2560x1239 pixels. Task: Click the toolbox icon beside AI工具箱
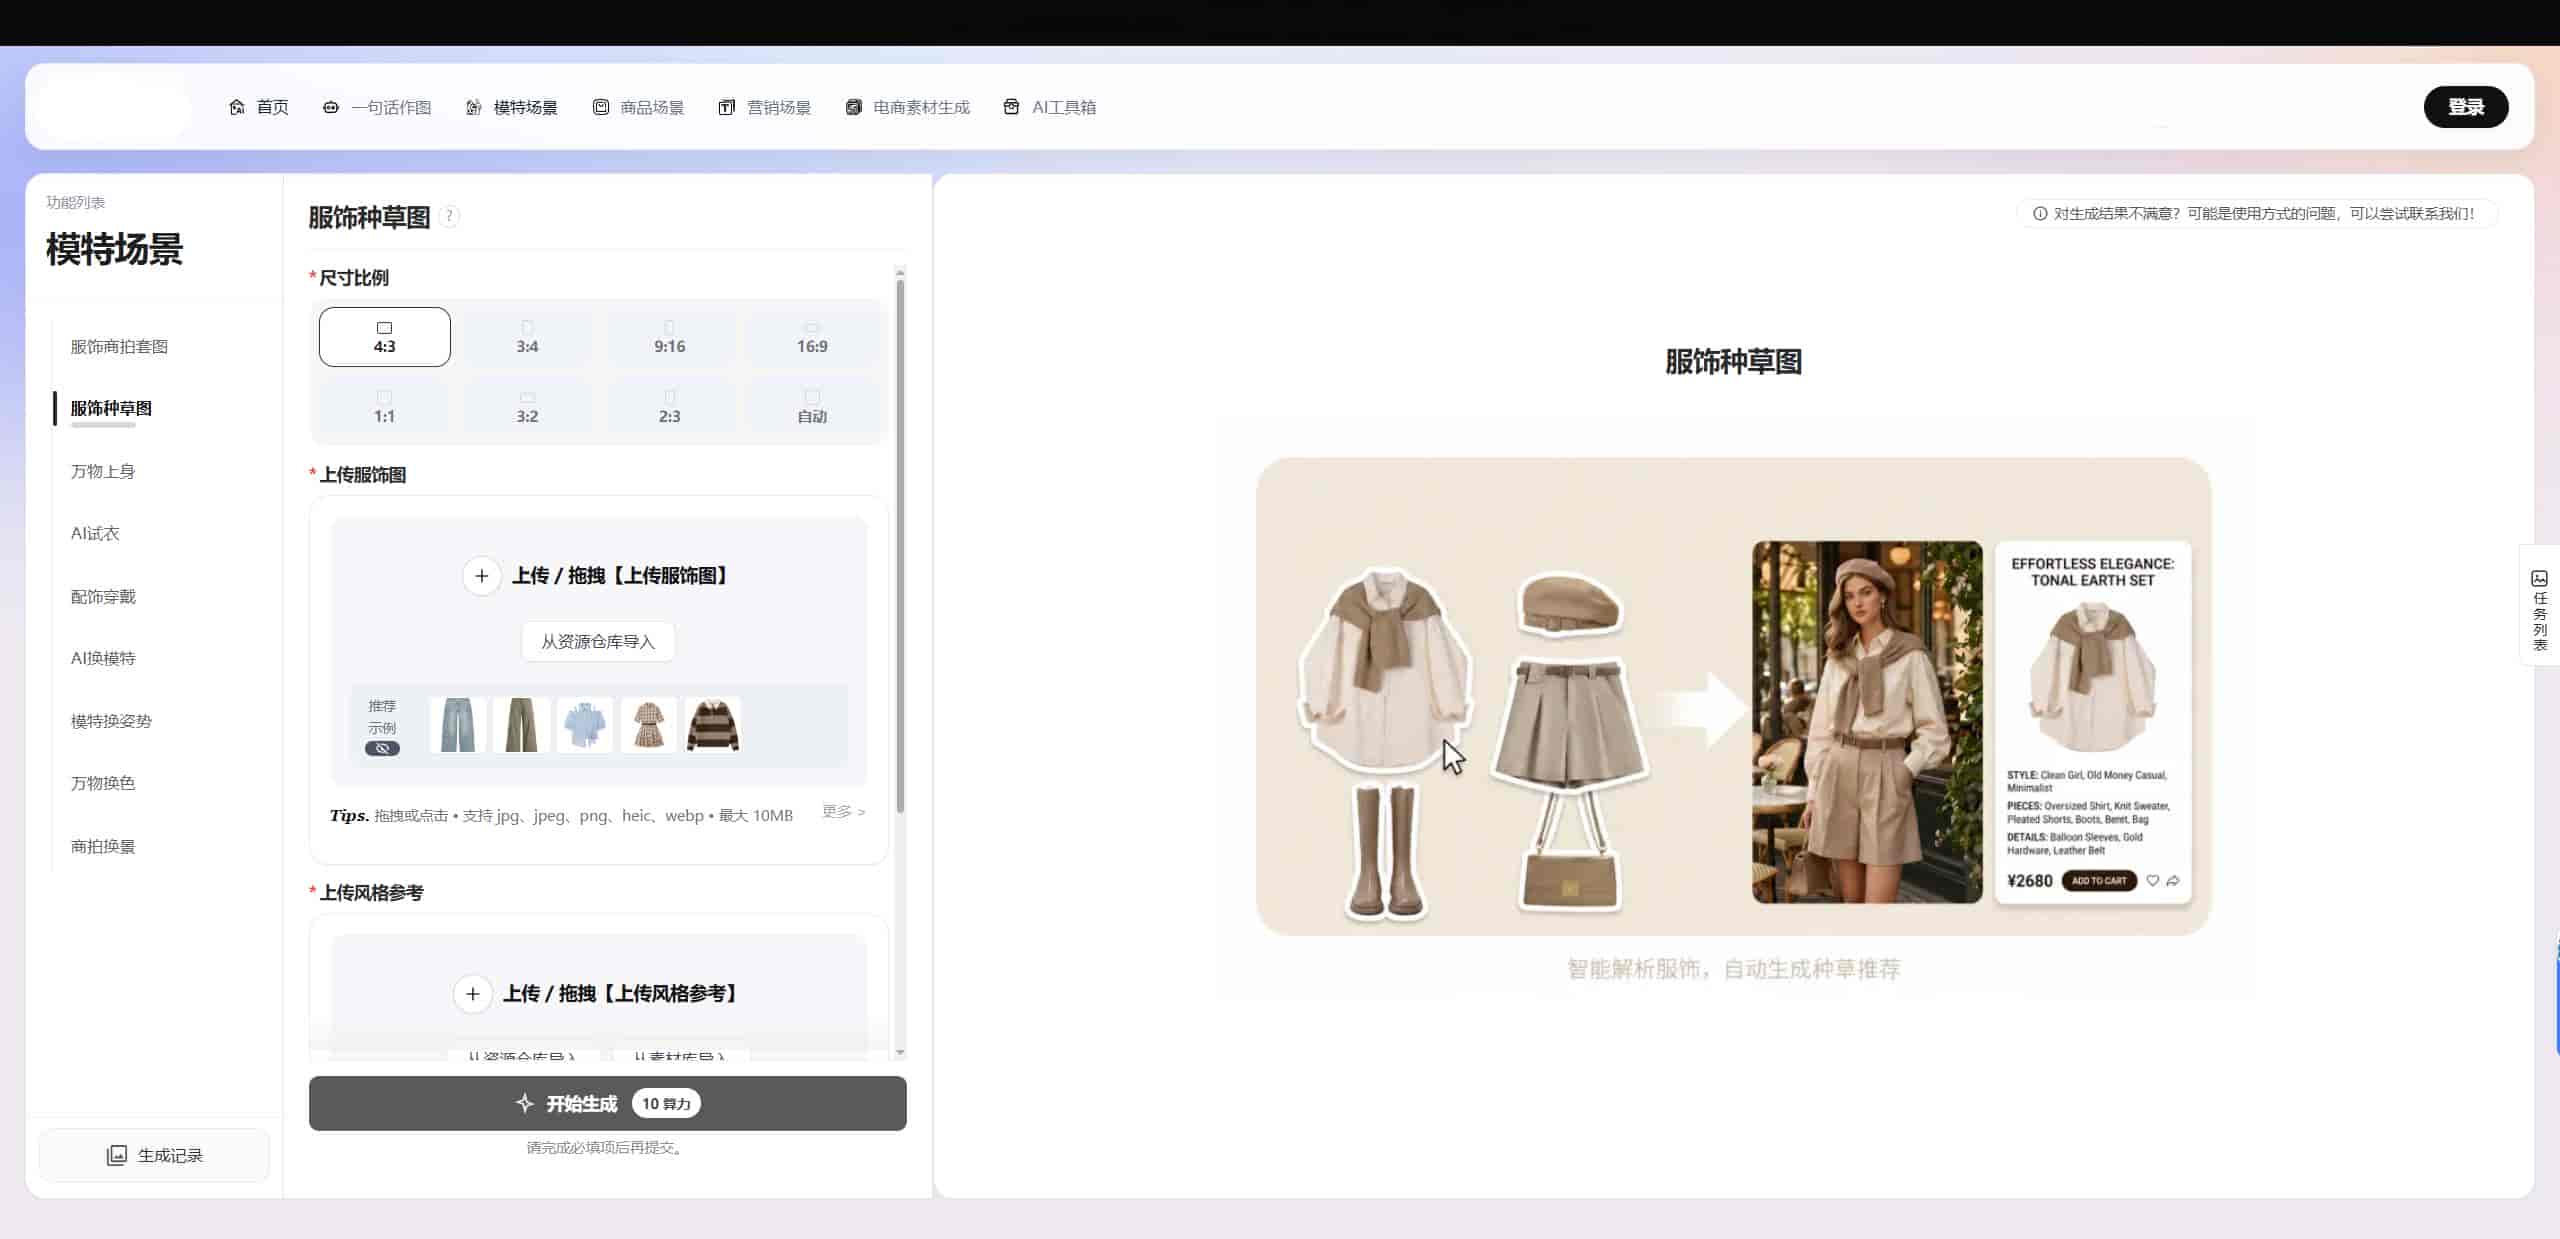point(1011,107)
